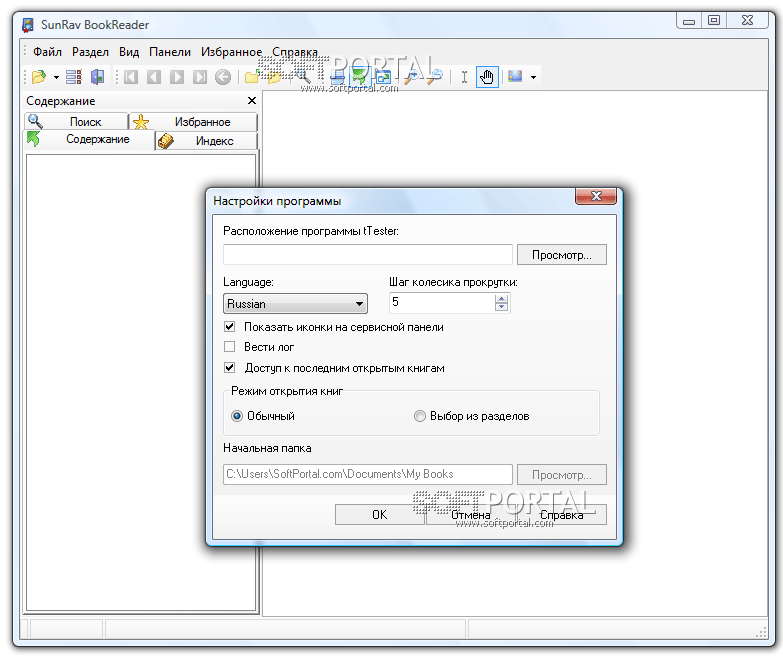Close the Настройки программы dialog
This screenshot has height=661, width=783.
pos(596,196)
